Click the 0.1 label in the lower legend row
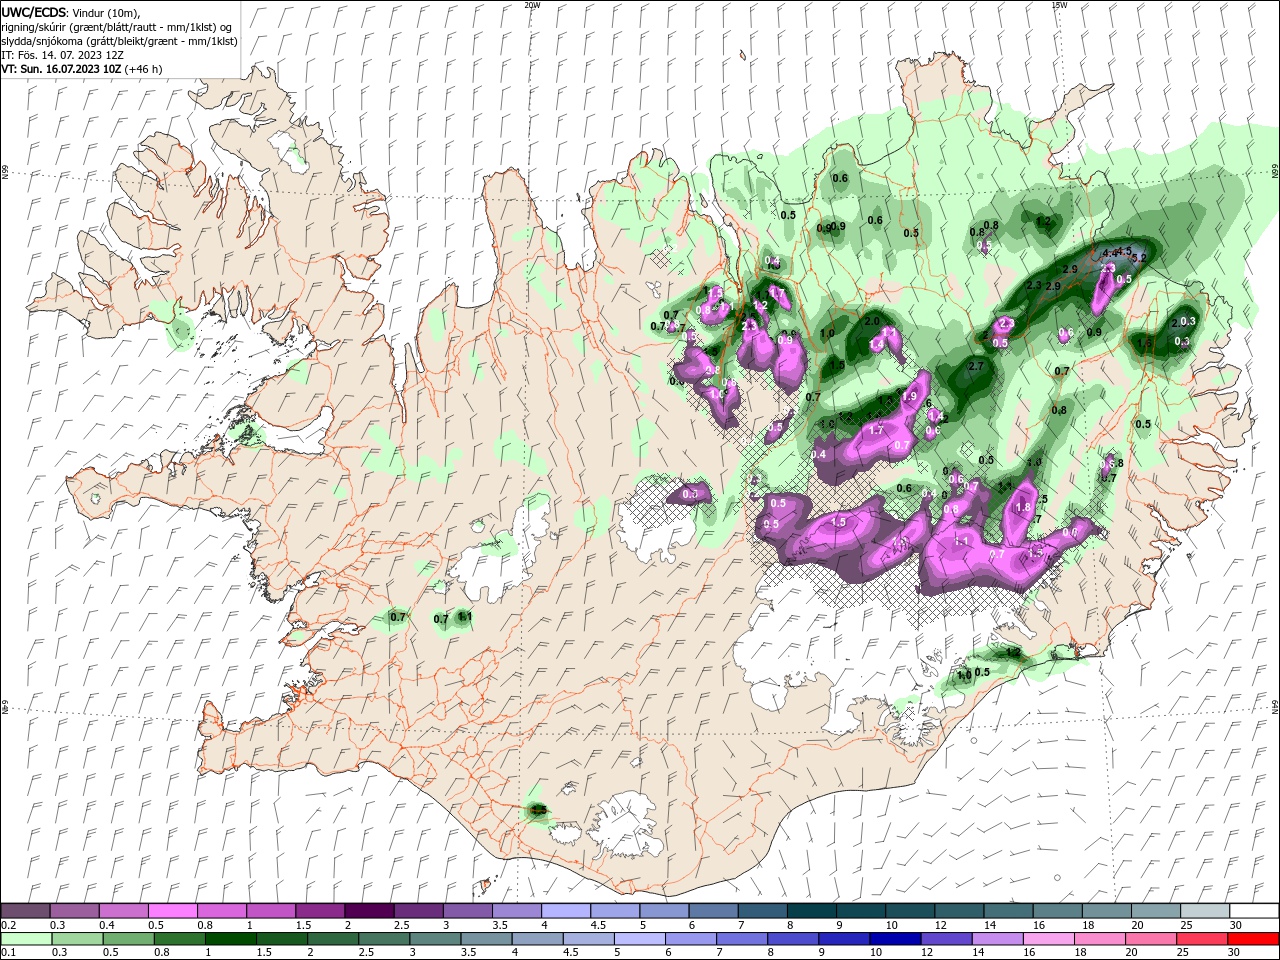 (x=8, y=953)
